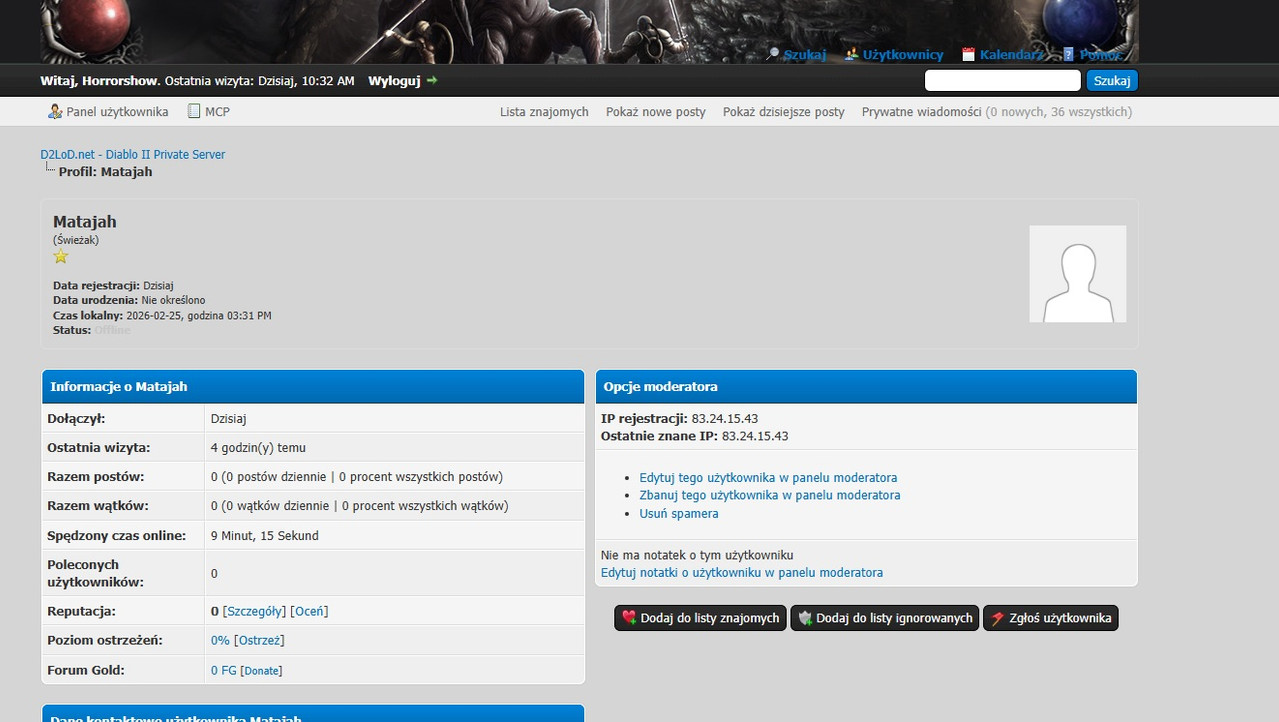Image resolution: width=1279 pixels, height=722 pixels.
Task: Select Pokaż nowe posty
Action: tap(656, 112)
